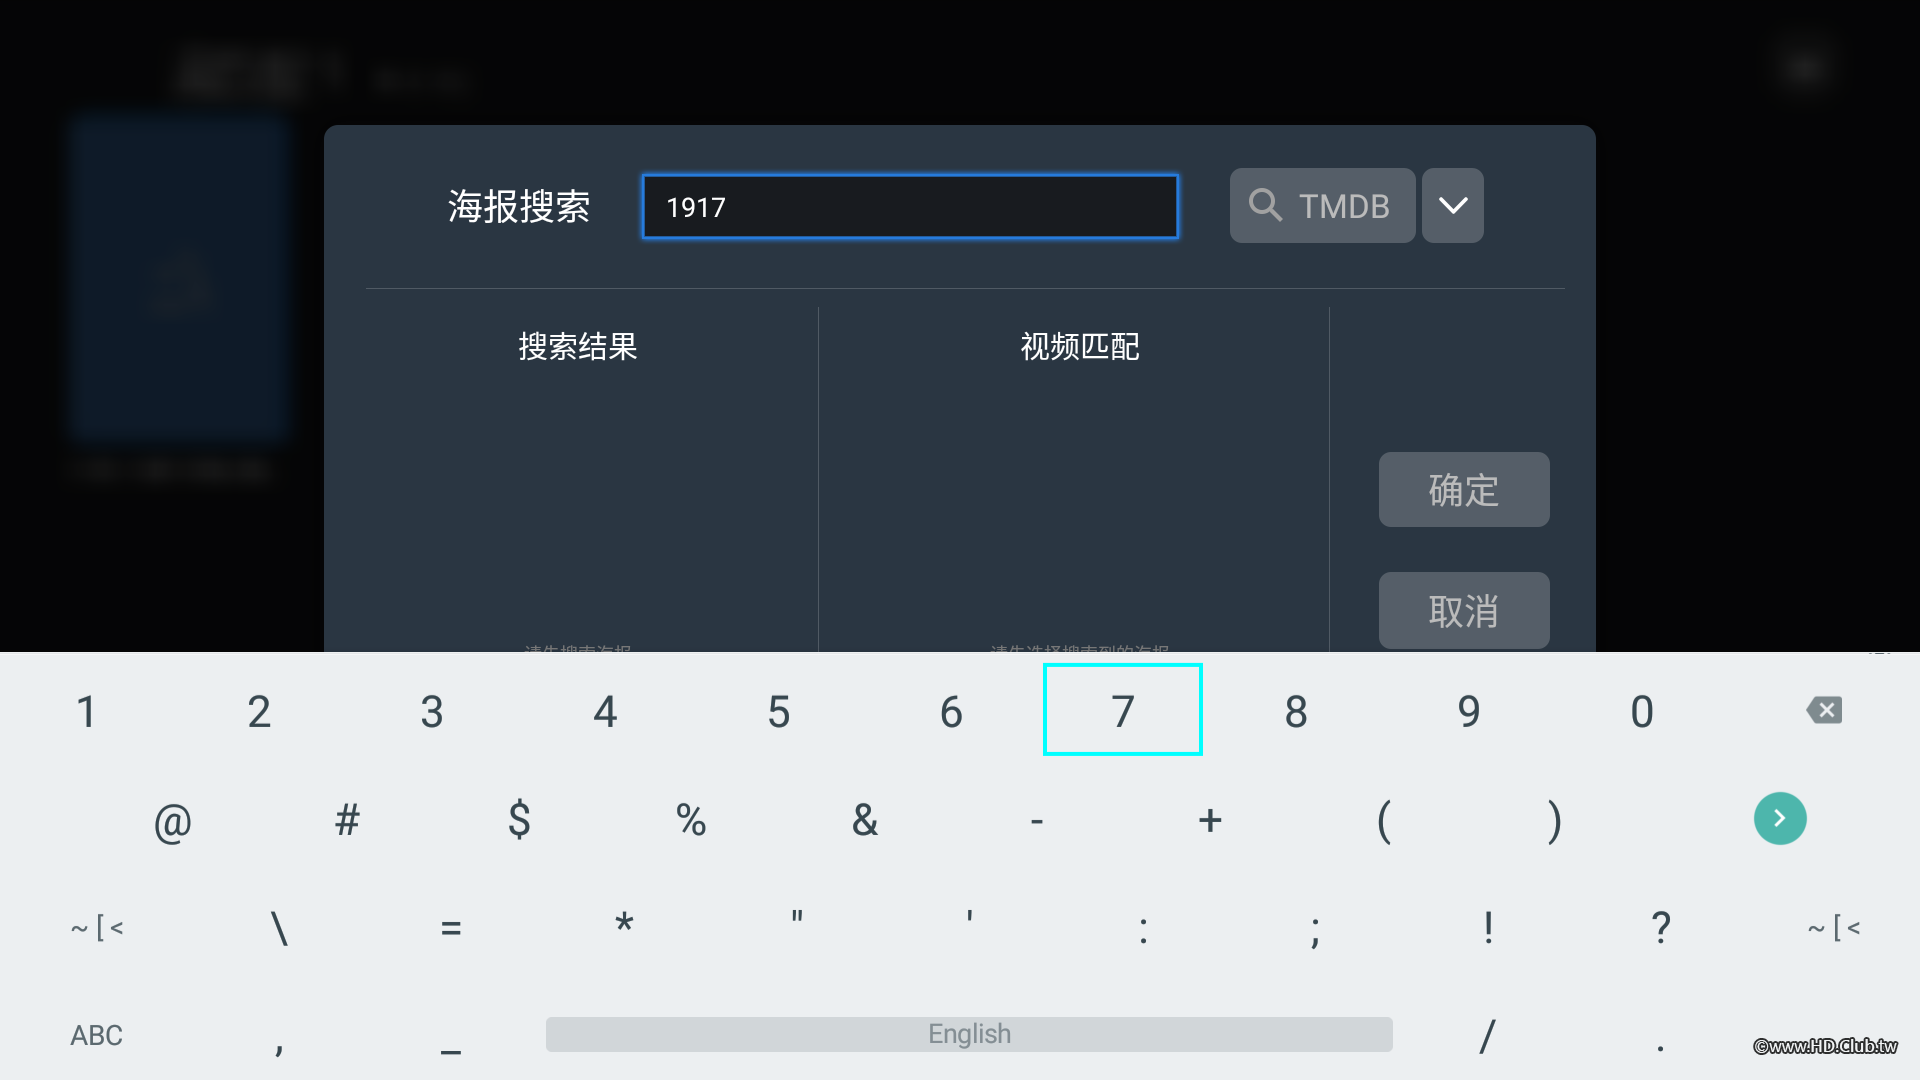1920x1080 pixels.
Task: Tap the ampersand key
Action: pos(865,821)
